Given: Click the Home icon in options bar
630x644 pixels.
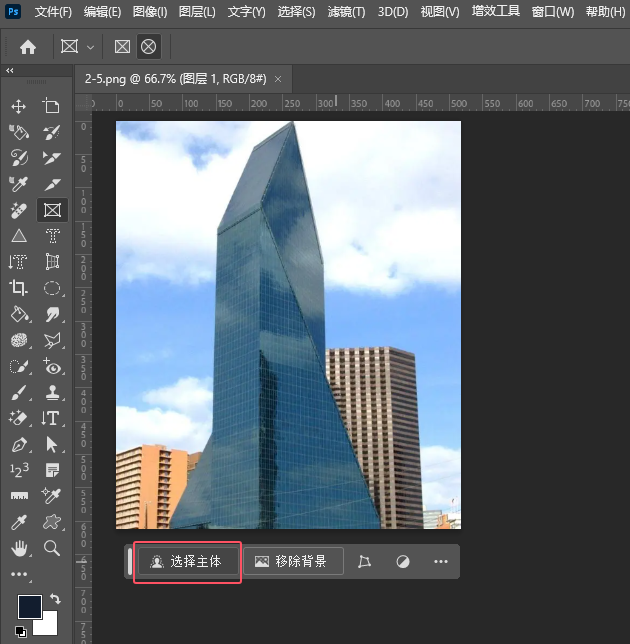Looking at the screenshot, I should coord(28,47).
